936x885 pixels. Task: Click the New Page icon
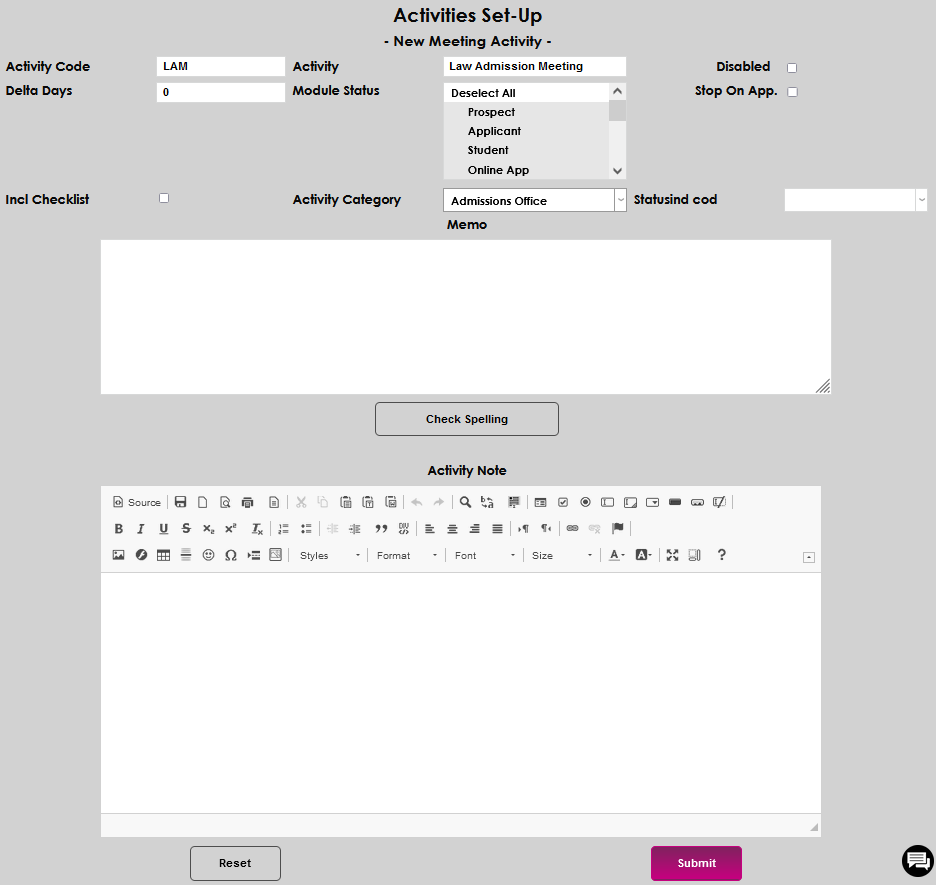coord(203,502)
